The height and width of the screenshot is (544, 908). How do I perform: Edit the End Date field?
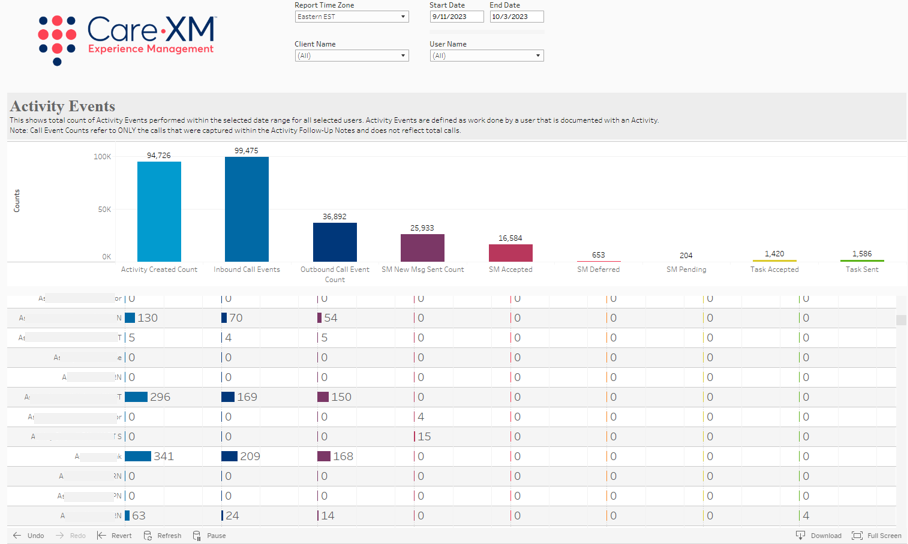(516, 17)
